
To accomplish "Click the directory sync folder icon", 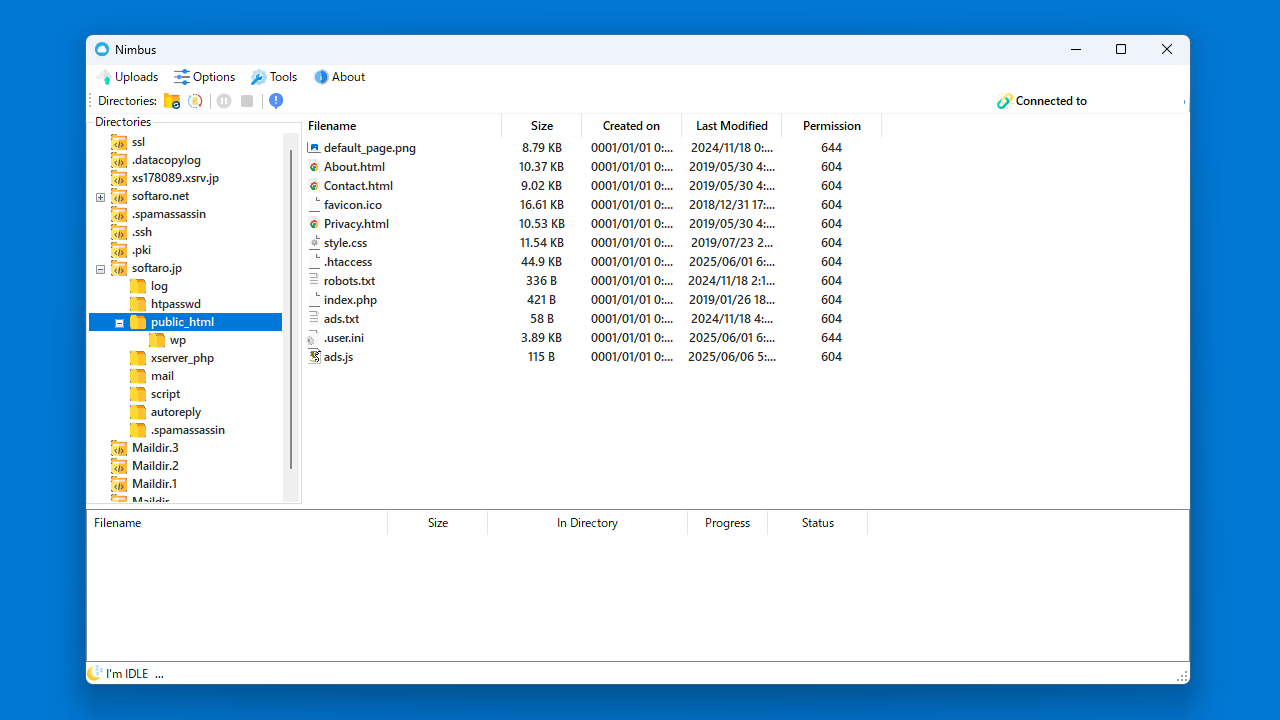I will click(172, 101).
